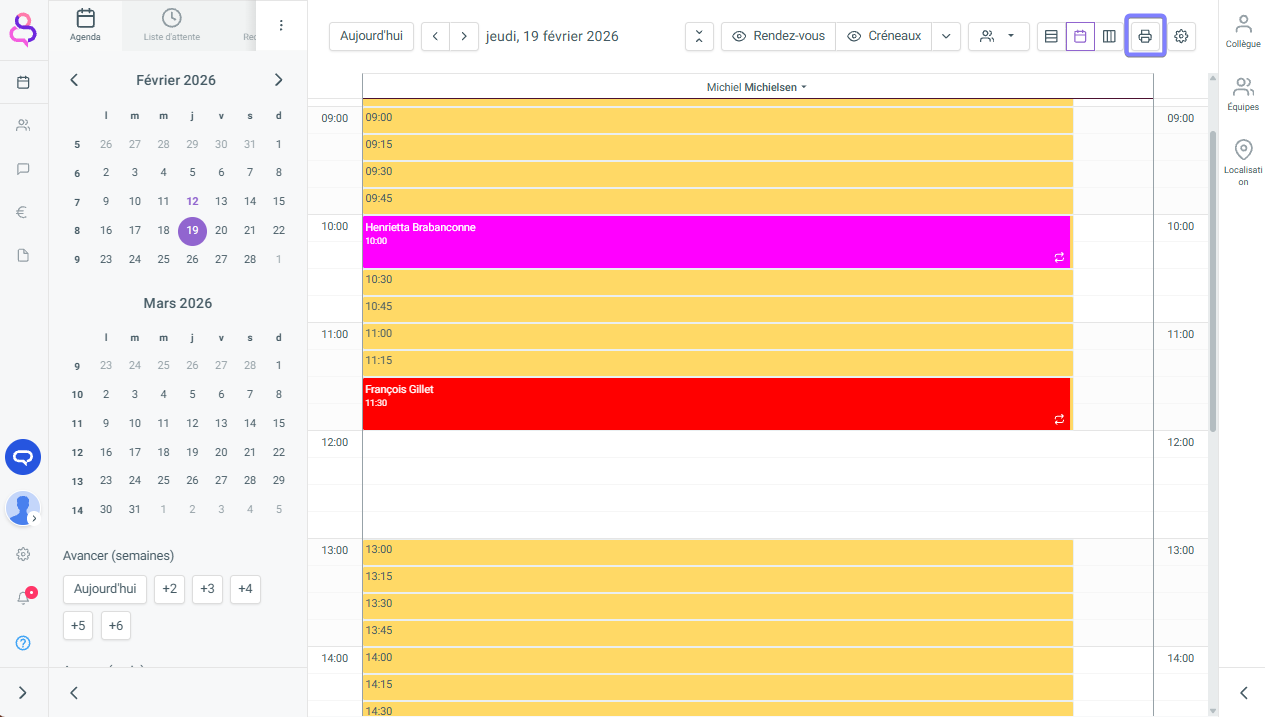Open the Localisation panel icon

(x=1243, y=161)
